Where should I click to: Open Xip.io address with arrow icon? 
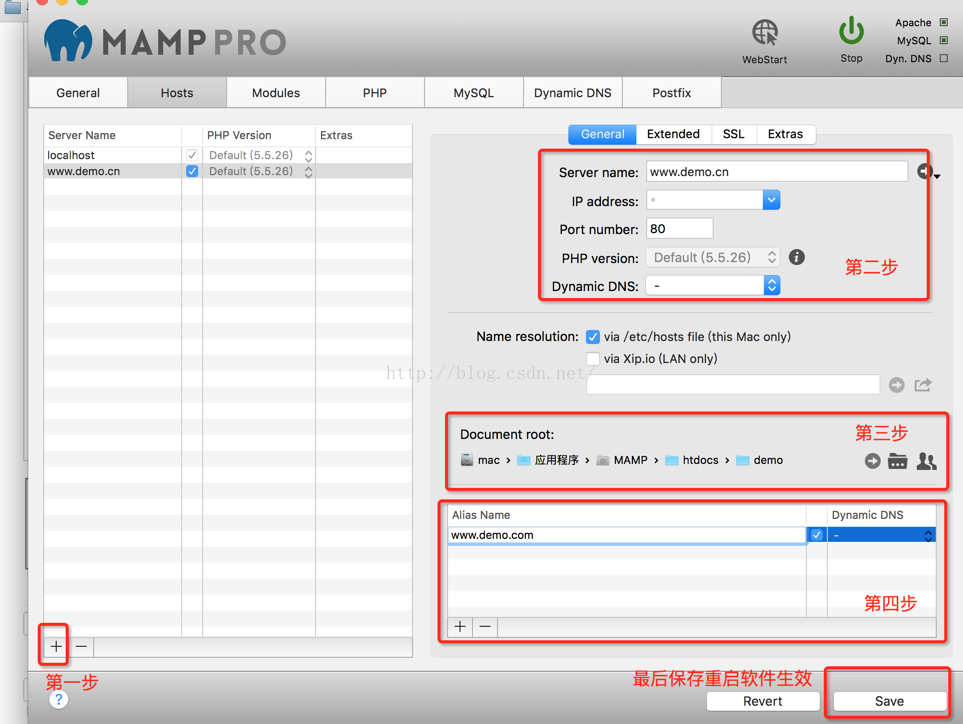[897, 385]
